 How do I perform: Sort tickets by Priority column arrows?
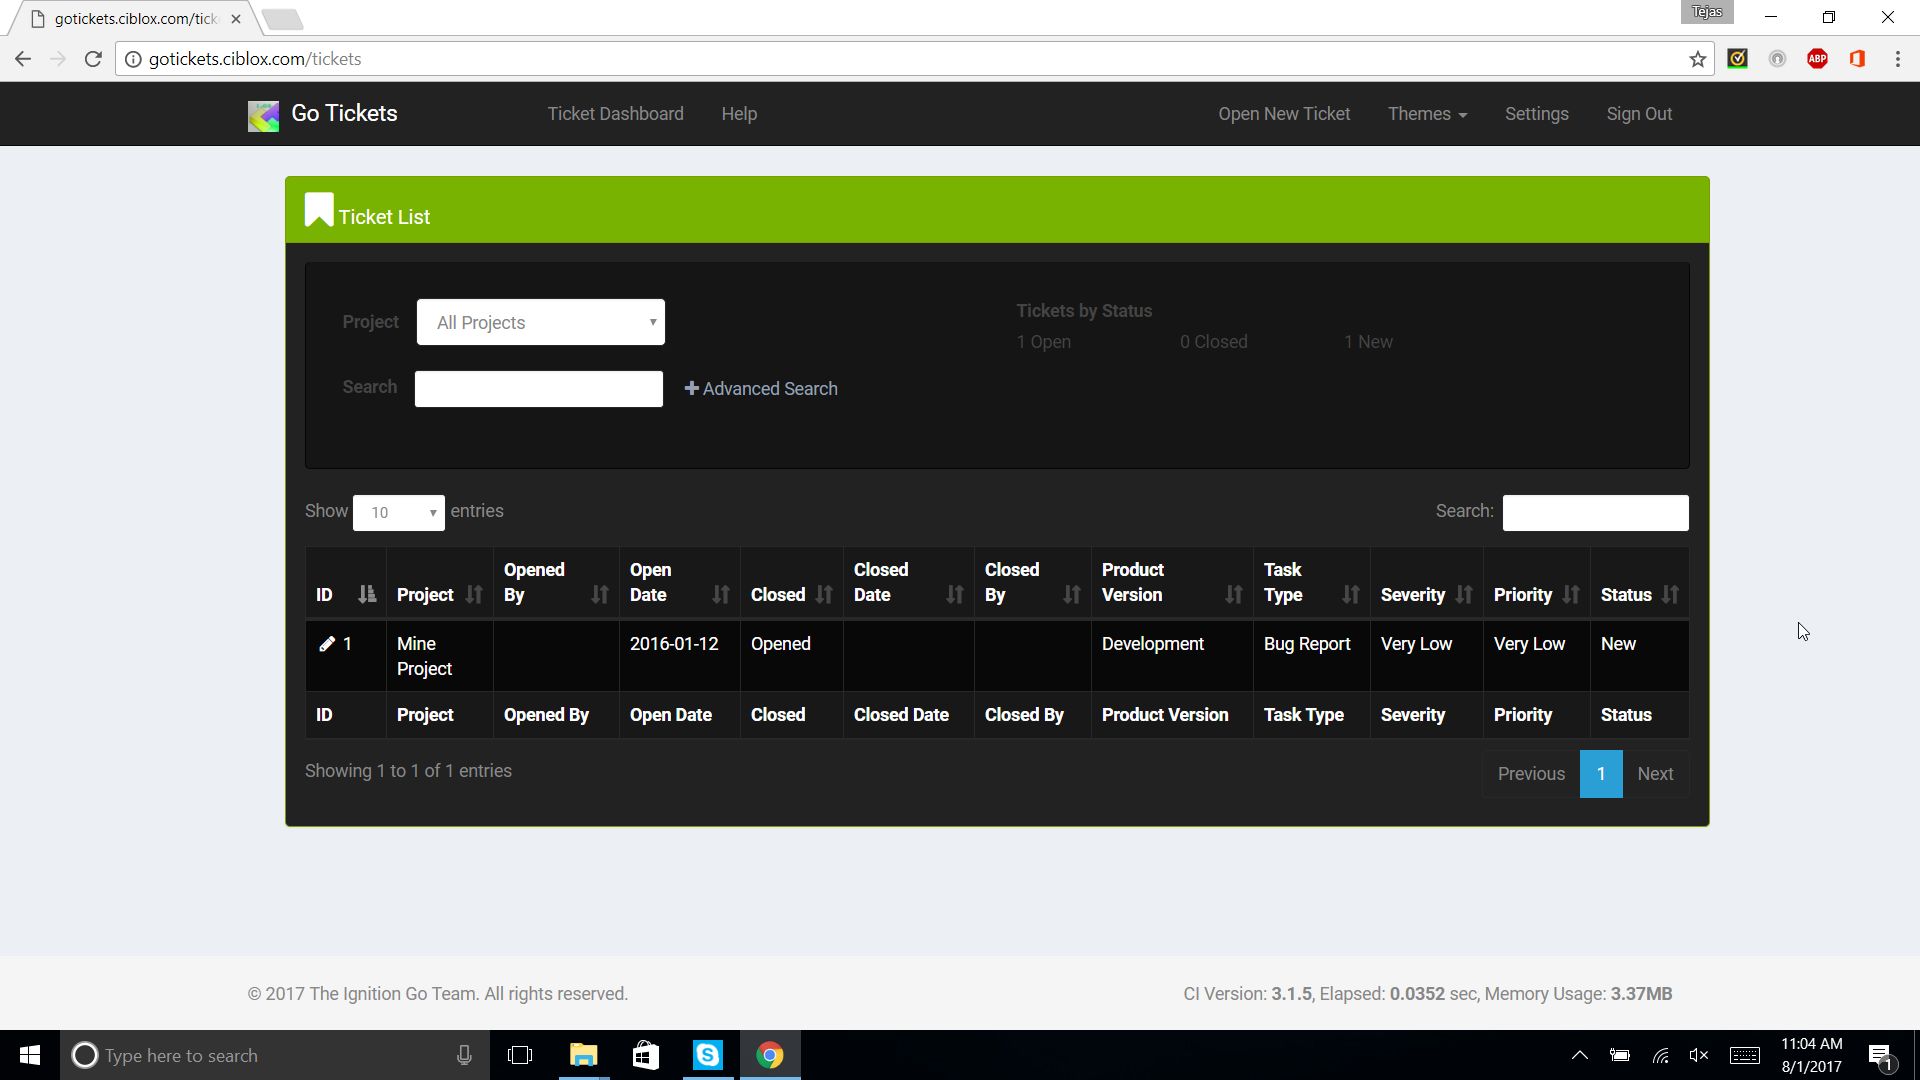click(1571, 595)
